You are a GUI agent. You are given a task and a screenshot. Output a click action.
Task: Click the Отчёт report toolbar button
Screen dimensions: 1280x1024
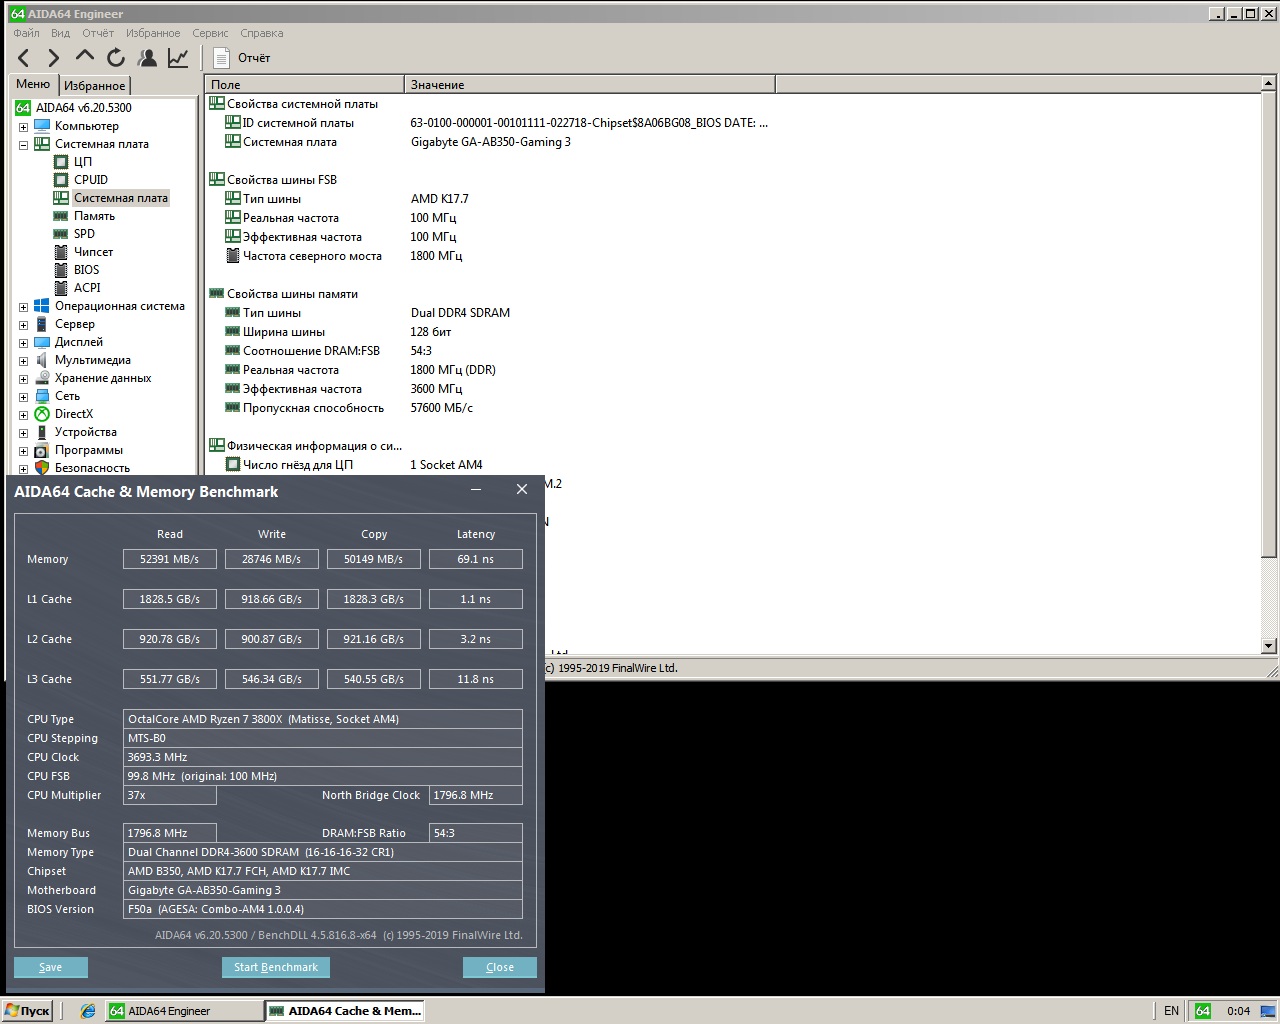point(242,58)
